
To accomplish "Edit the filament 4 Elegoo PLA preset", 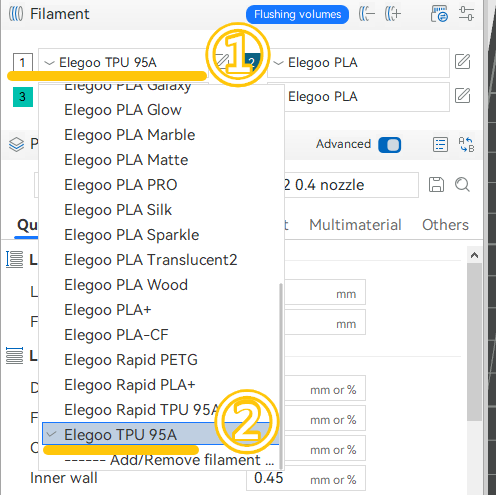I will point(462,96).
